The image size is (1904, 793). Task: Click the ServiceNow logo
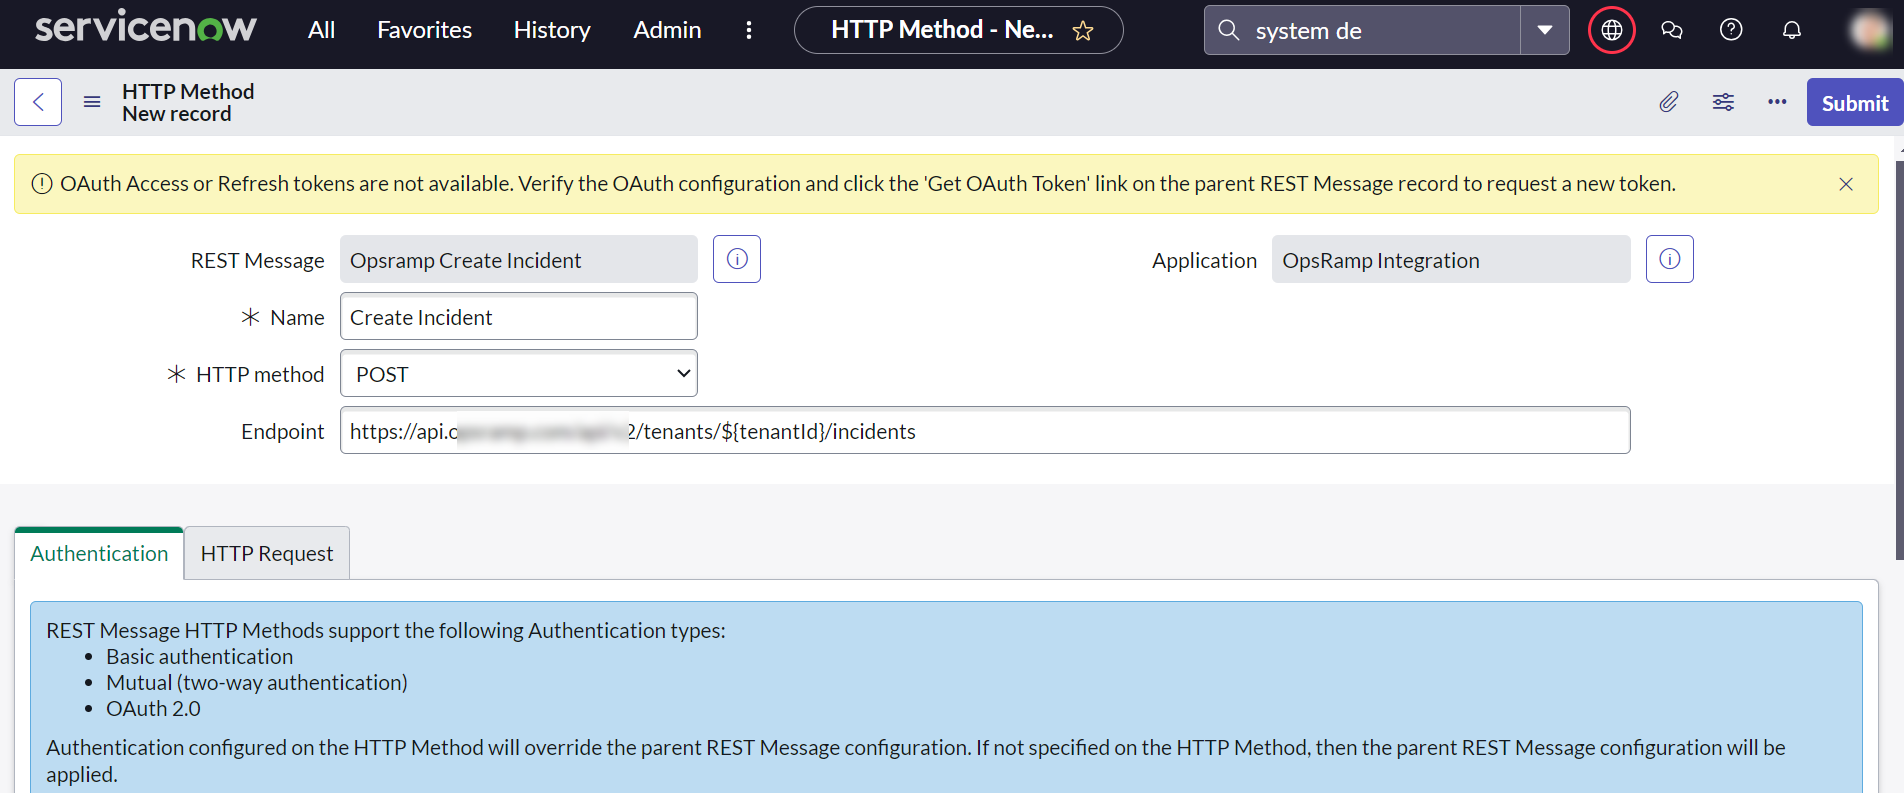pyautogui.click(x=146, y=27)
